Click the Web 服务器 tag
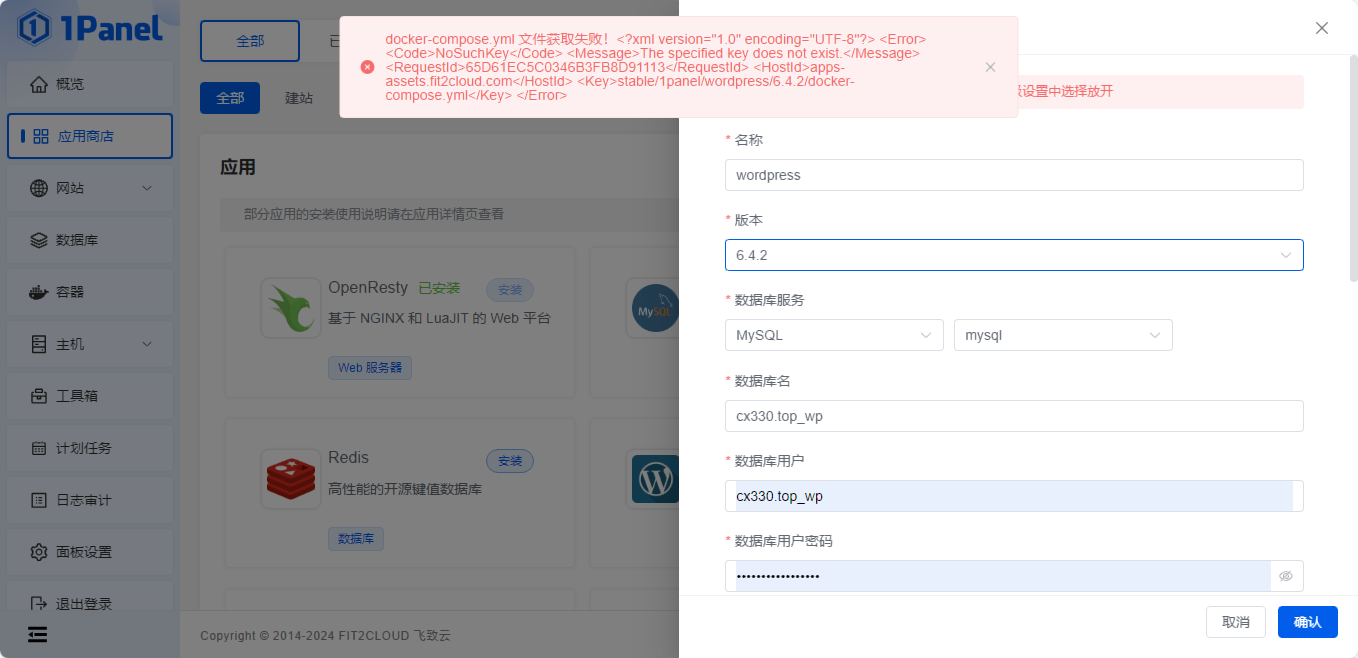 click(x=370, y=368)
